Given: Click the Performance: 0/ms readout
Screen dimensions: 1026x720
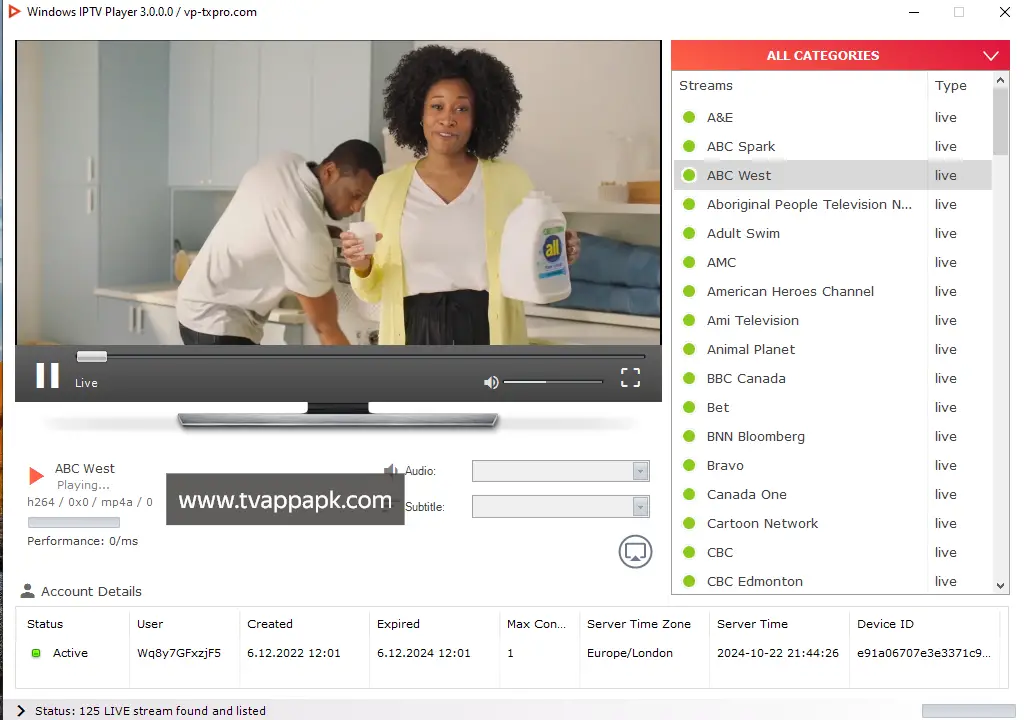Looking at the screenshot, I should point(82,541).
